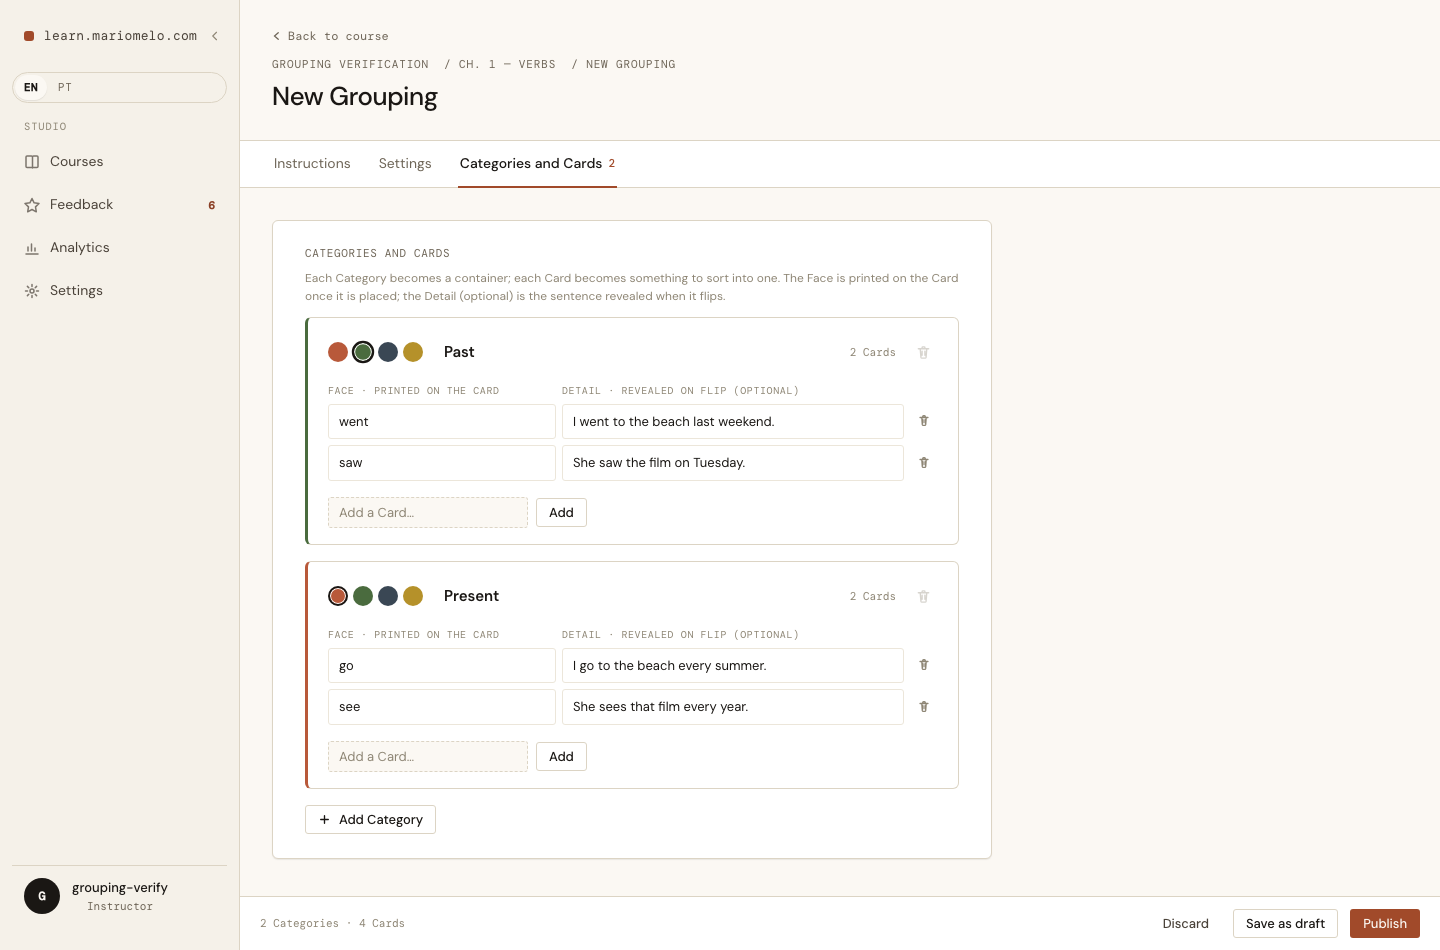
Task: Edit the Present category name
Action: [x=471, y=596]
